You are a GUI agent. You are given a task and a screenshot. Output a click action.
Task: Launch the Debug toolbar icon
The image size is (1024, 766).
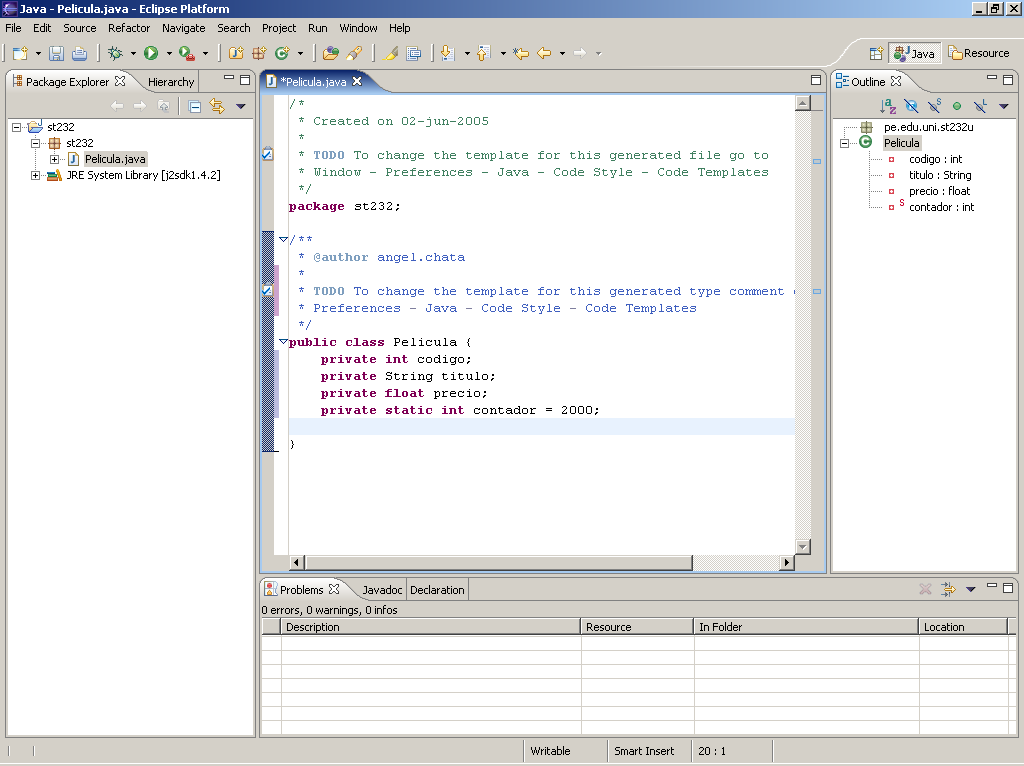point(113,53)
